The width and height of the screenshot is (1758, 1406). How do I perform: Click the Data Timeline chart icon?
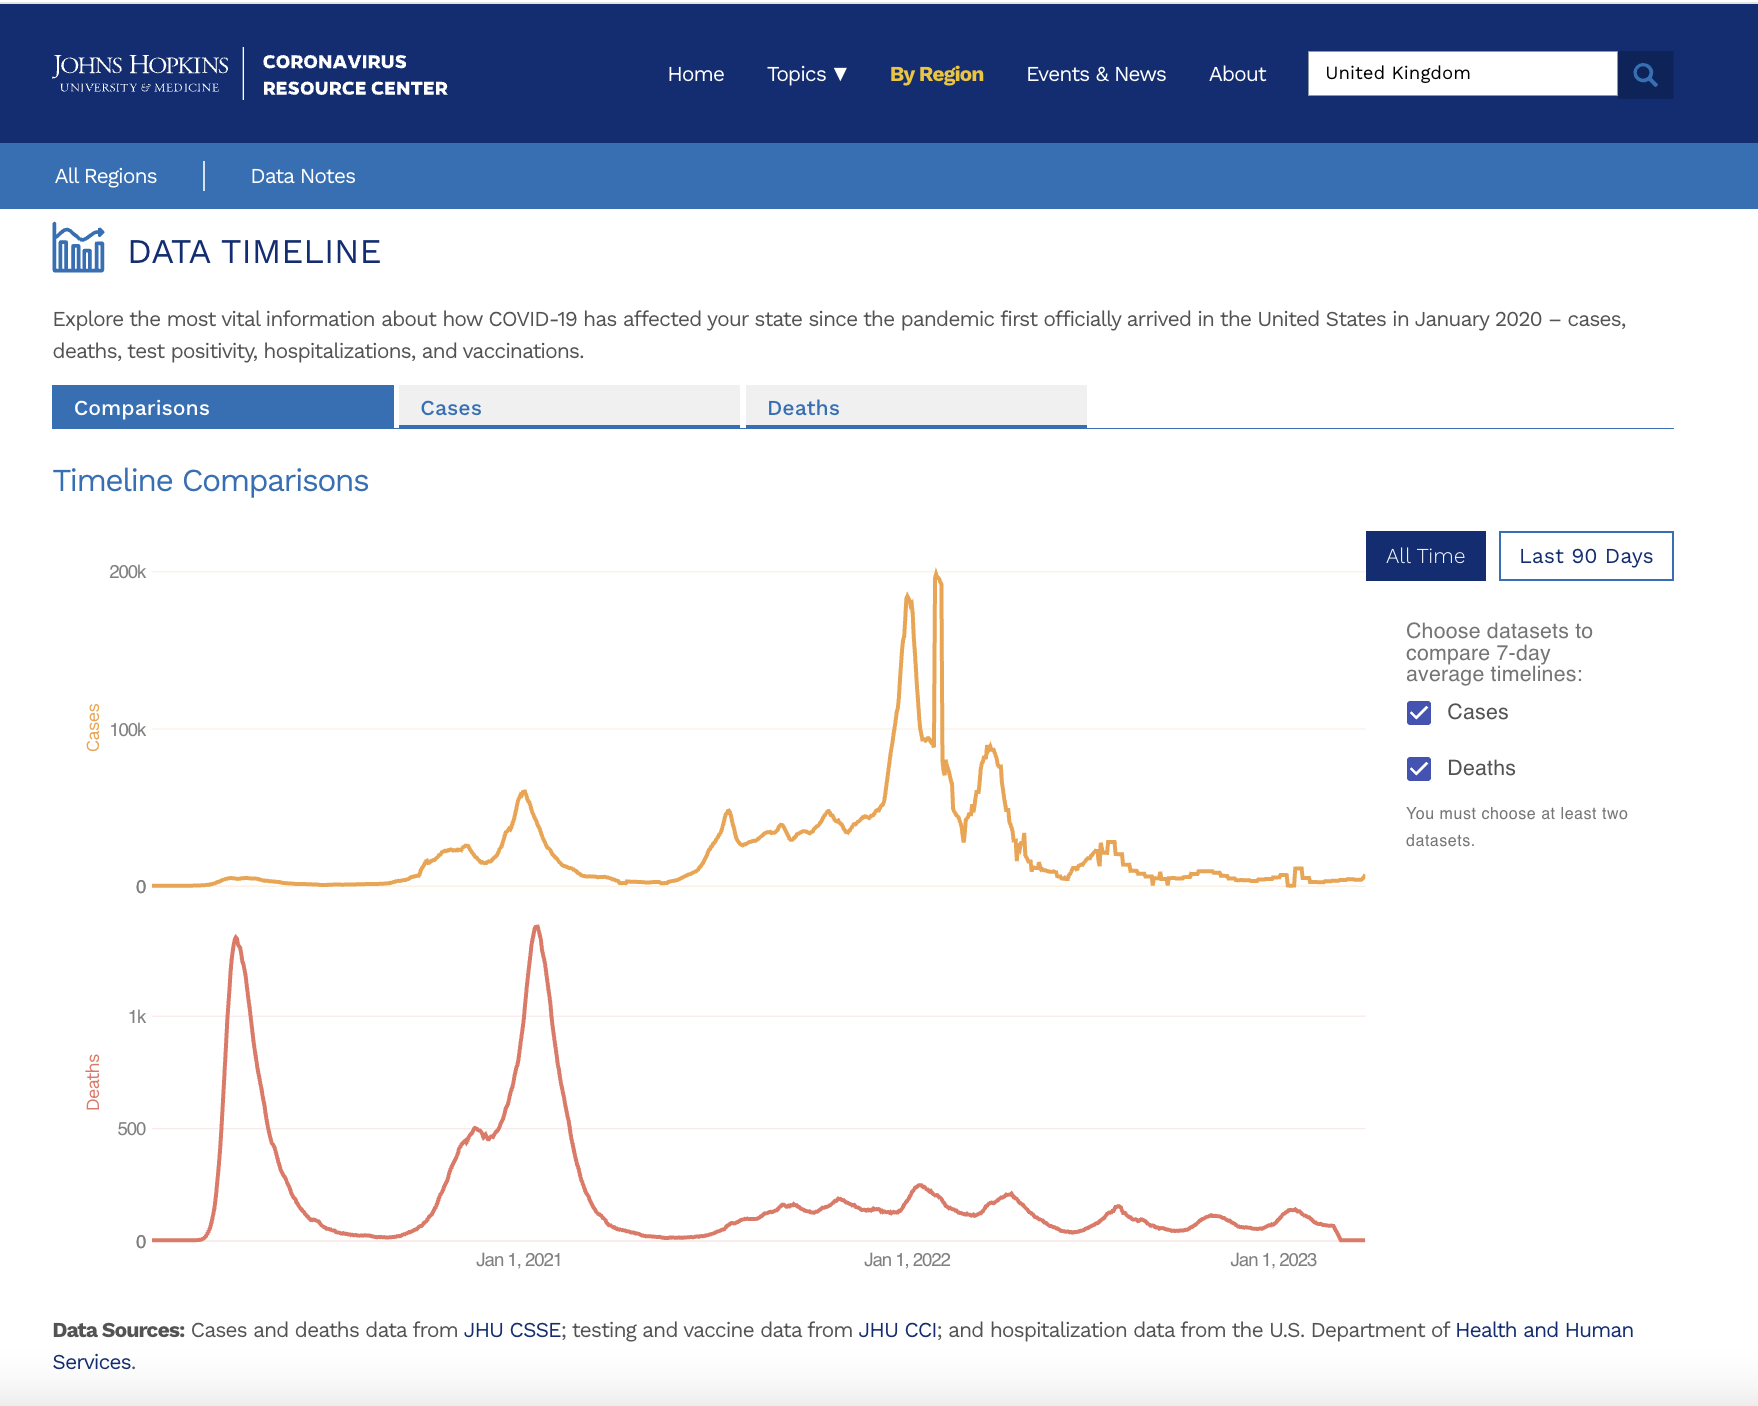click(78, 248)
